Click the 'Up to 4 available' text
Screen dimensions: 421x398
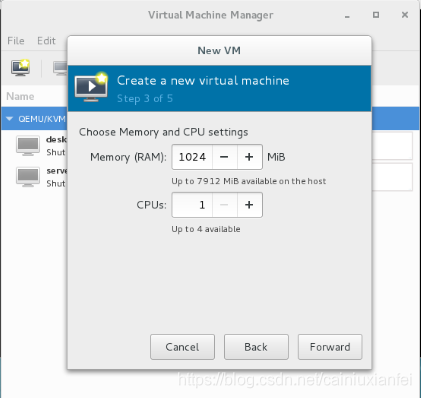click(x=206, y=229)
